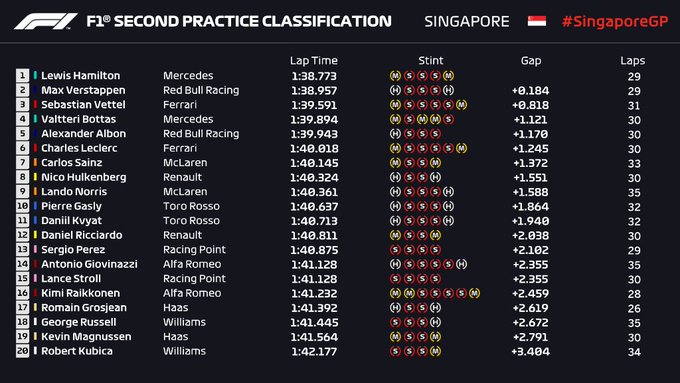Click Vettel's last medium tyre icon
Image resolution: width=680 pixels, height=383 pixels.
pos(461,105)
